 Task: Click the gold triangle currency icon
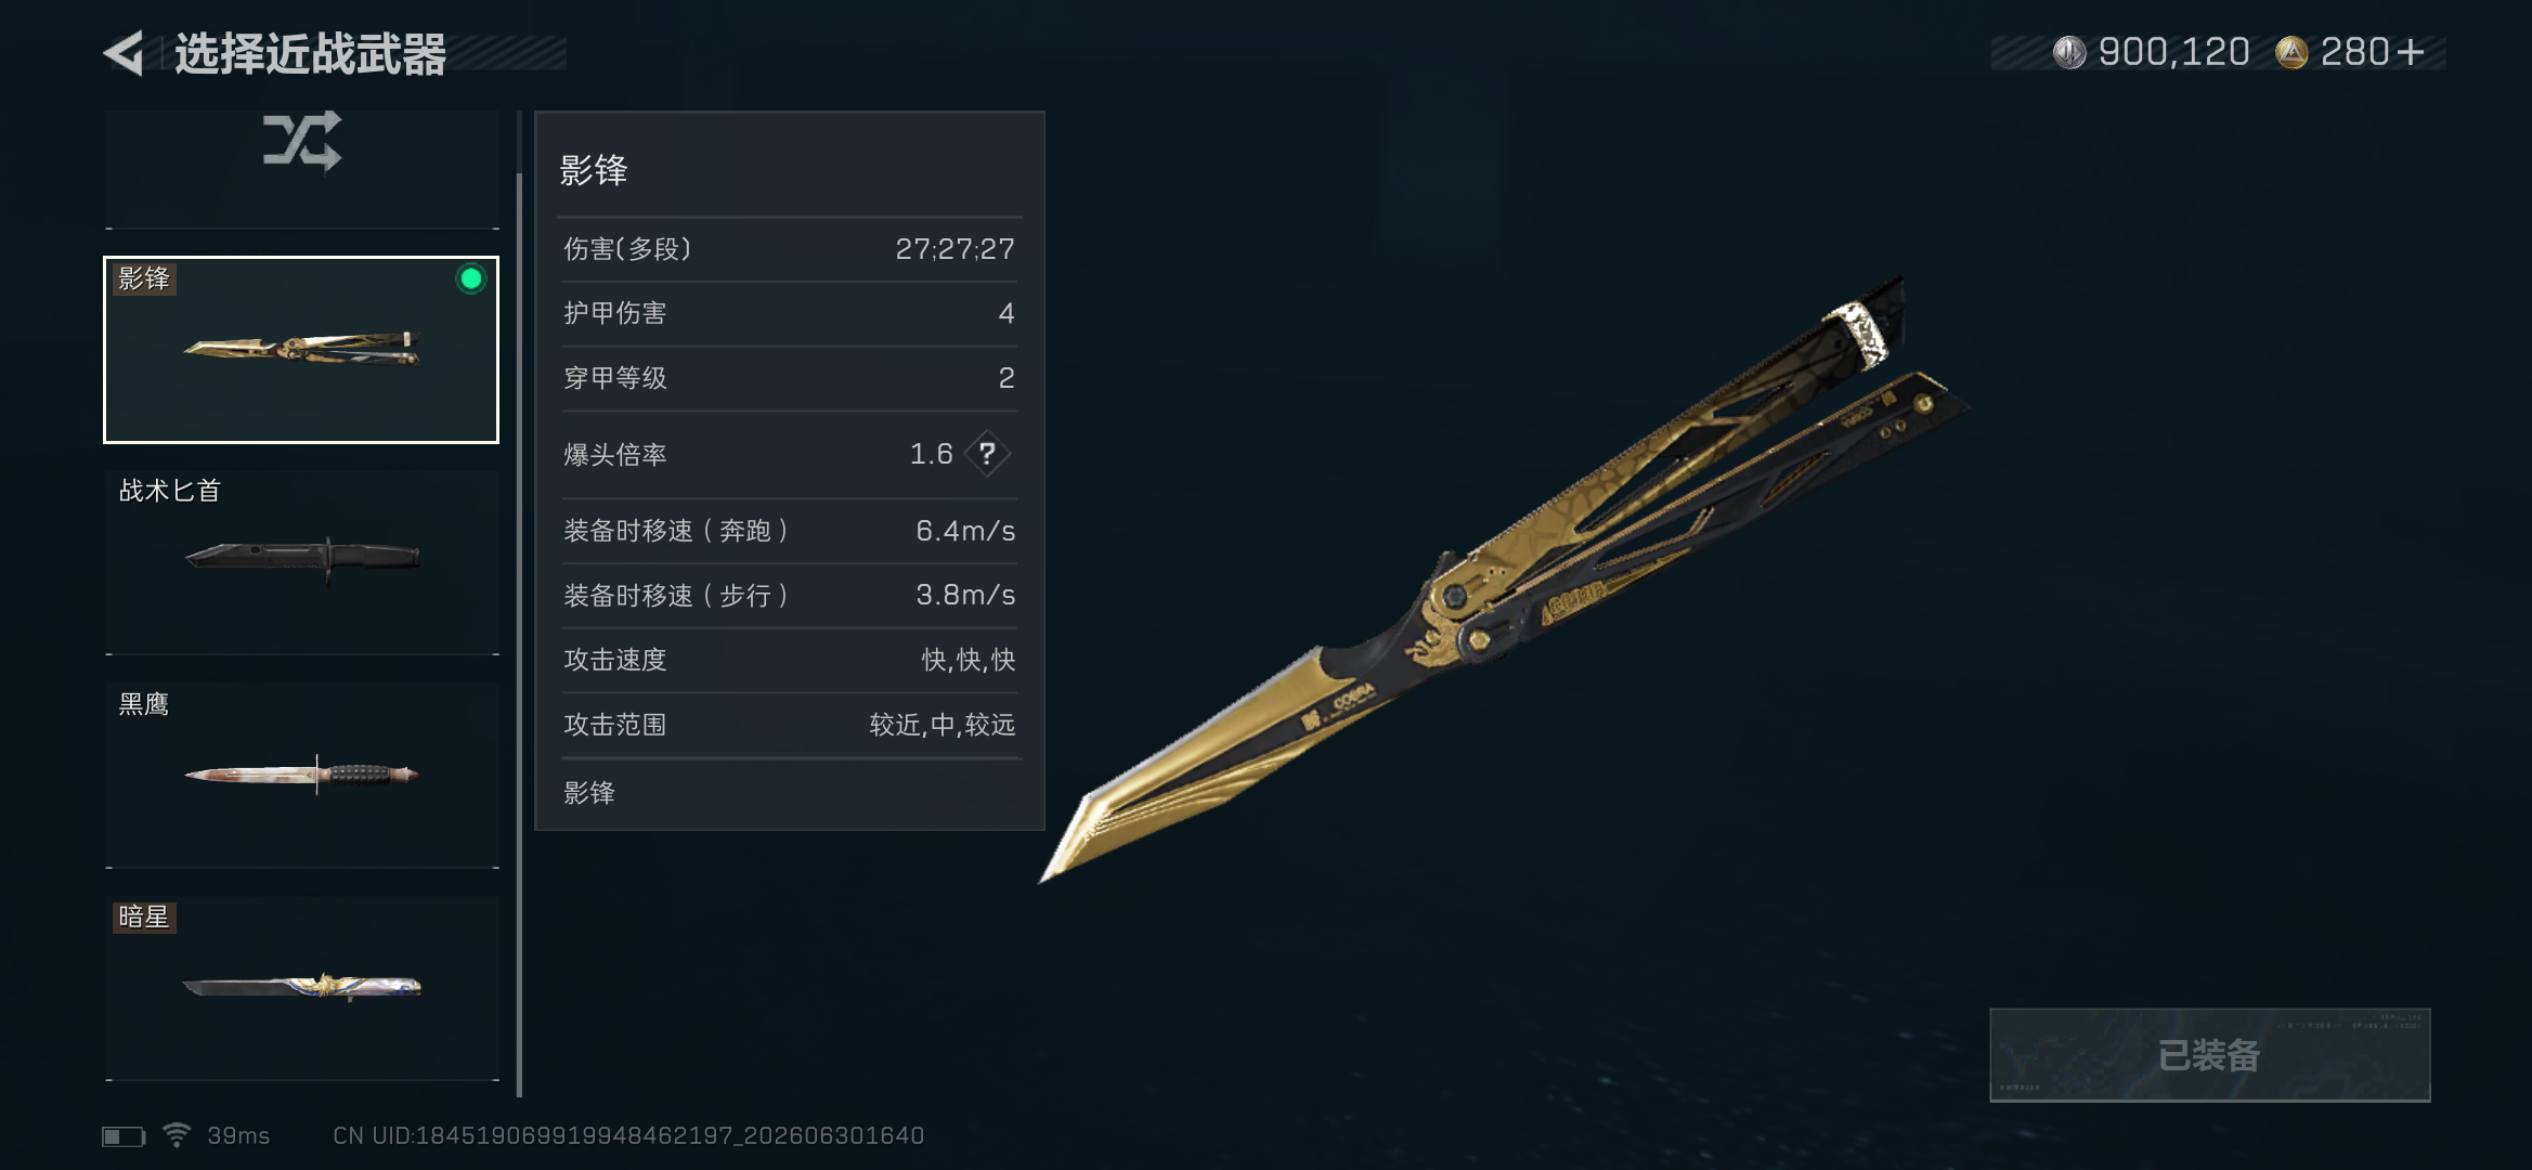coord(2291,52)
